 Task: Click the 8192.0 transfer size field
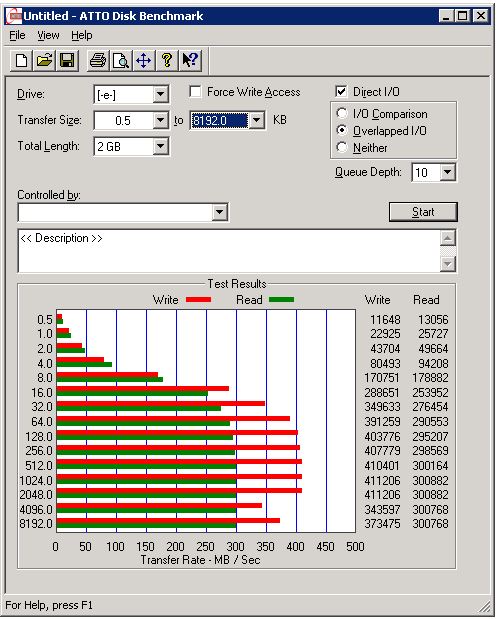coord(219,120)
